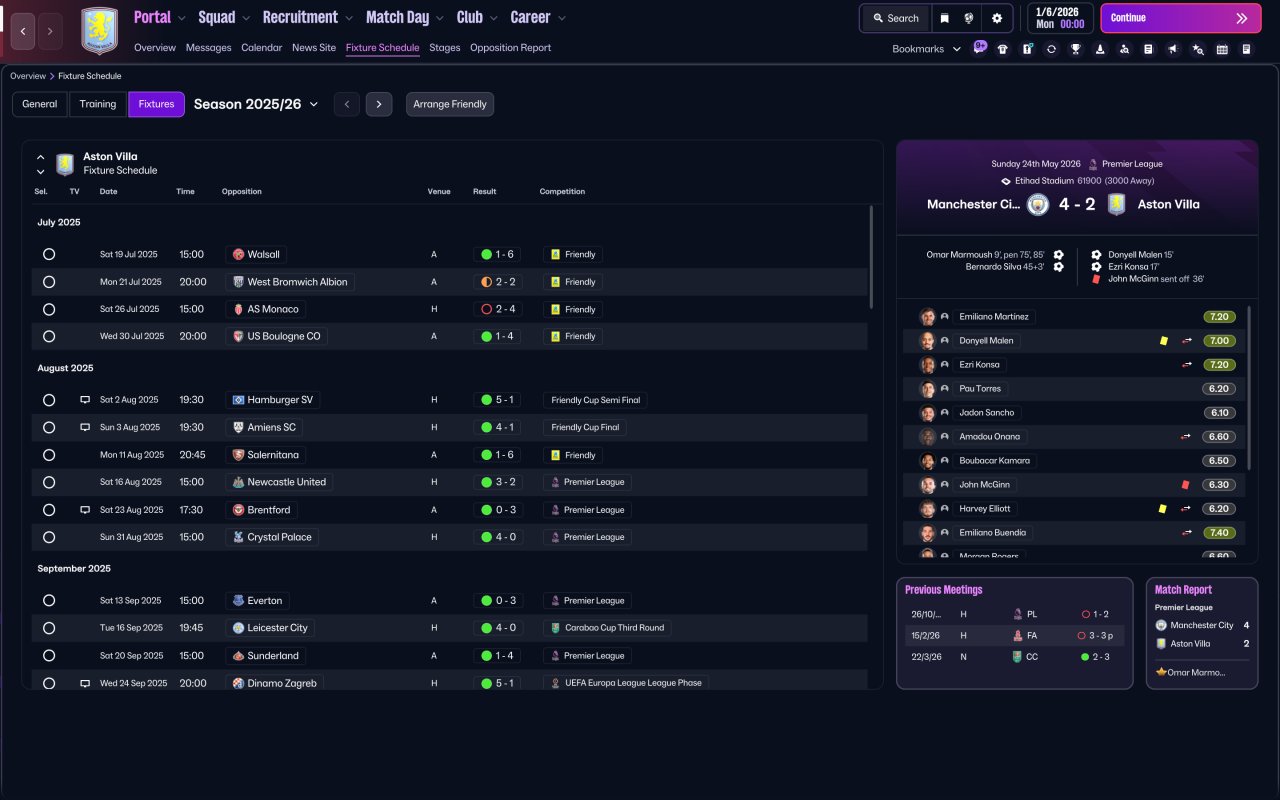Click the TV icon on Brentford row
Viewport: 1280px width, 800px height.
(x=85, y=510)
